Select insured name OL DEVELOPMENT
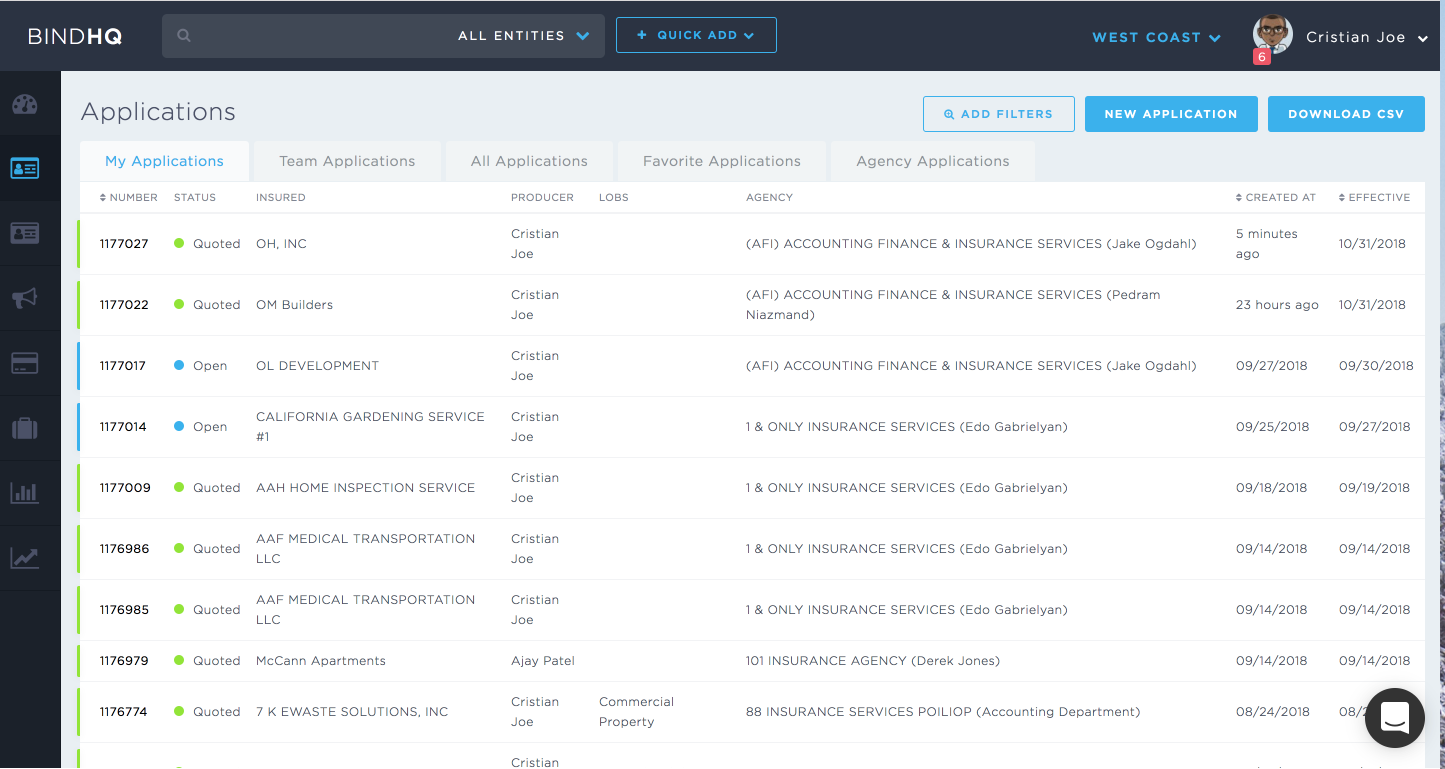This screenshot has height=769, width=1445. pos(317,366)
